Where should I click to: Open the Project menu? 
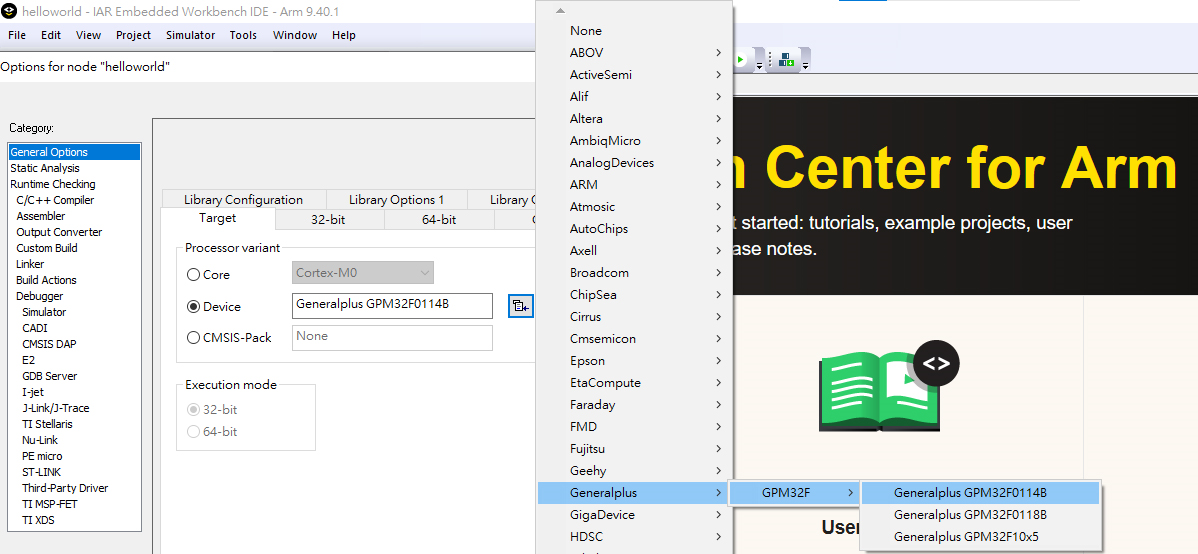click(134, 35)
